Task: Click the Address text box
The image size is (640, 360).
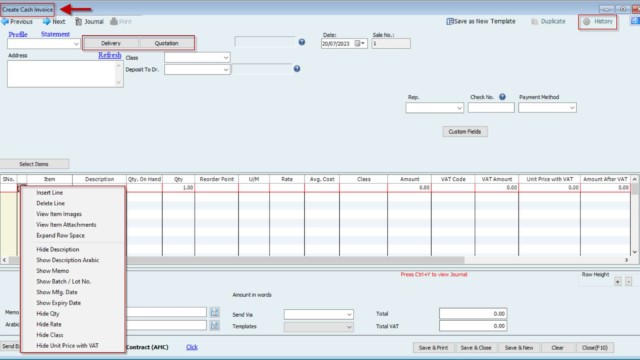Action: pos(62,74)
